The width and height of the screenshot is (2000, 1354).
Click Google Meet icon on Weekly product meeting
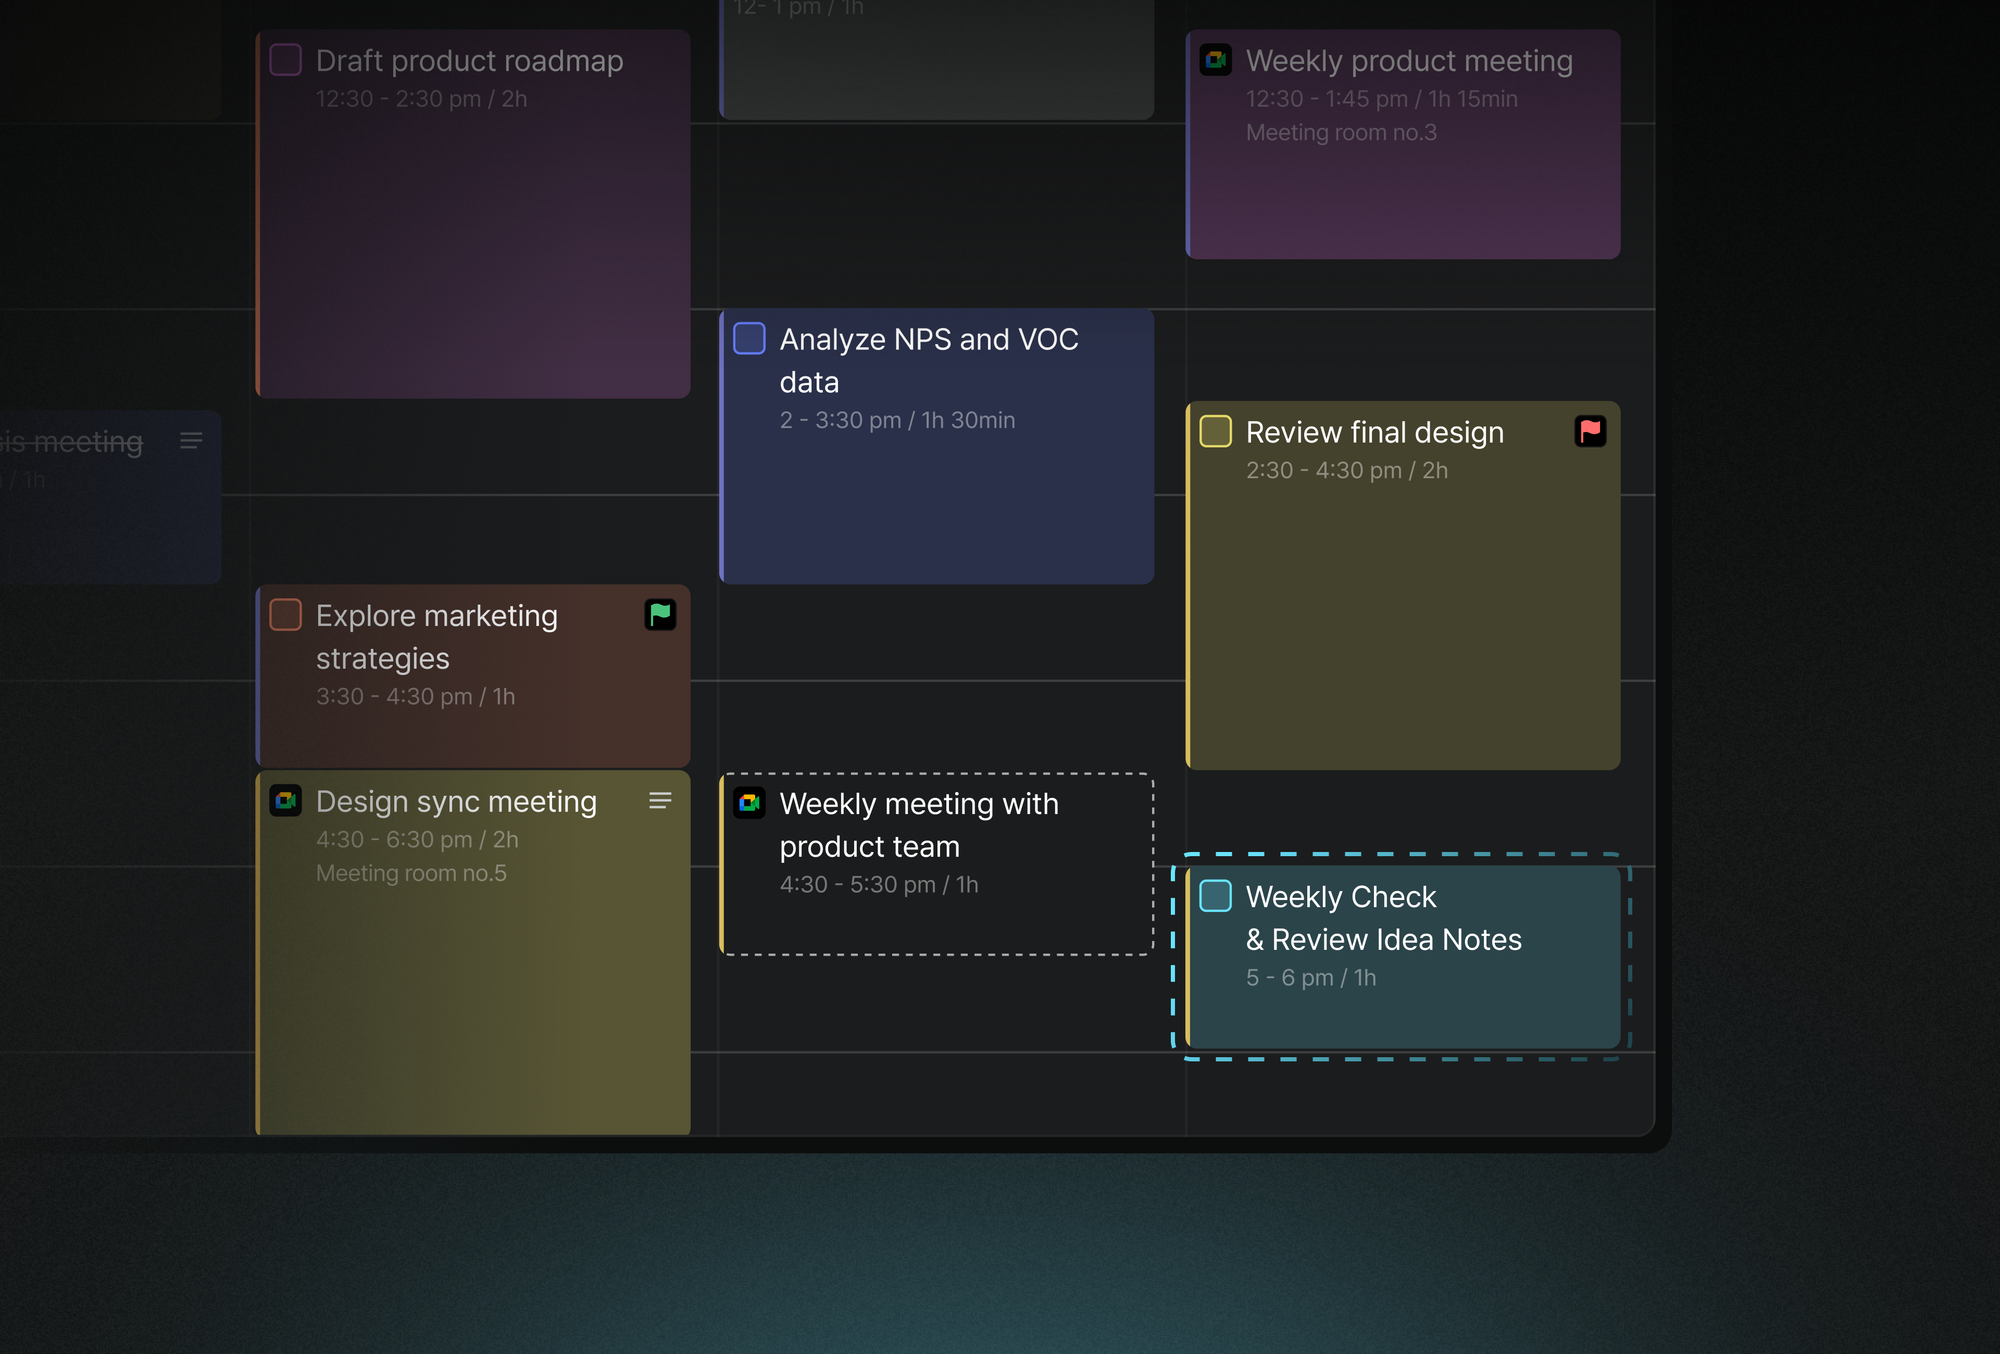(x=1216, y=60)
